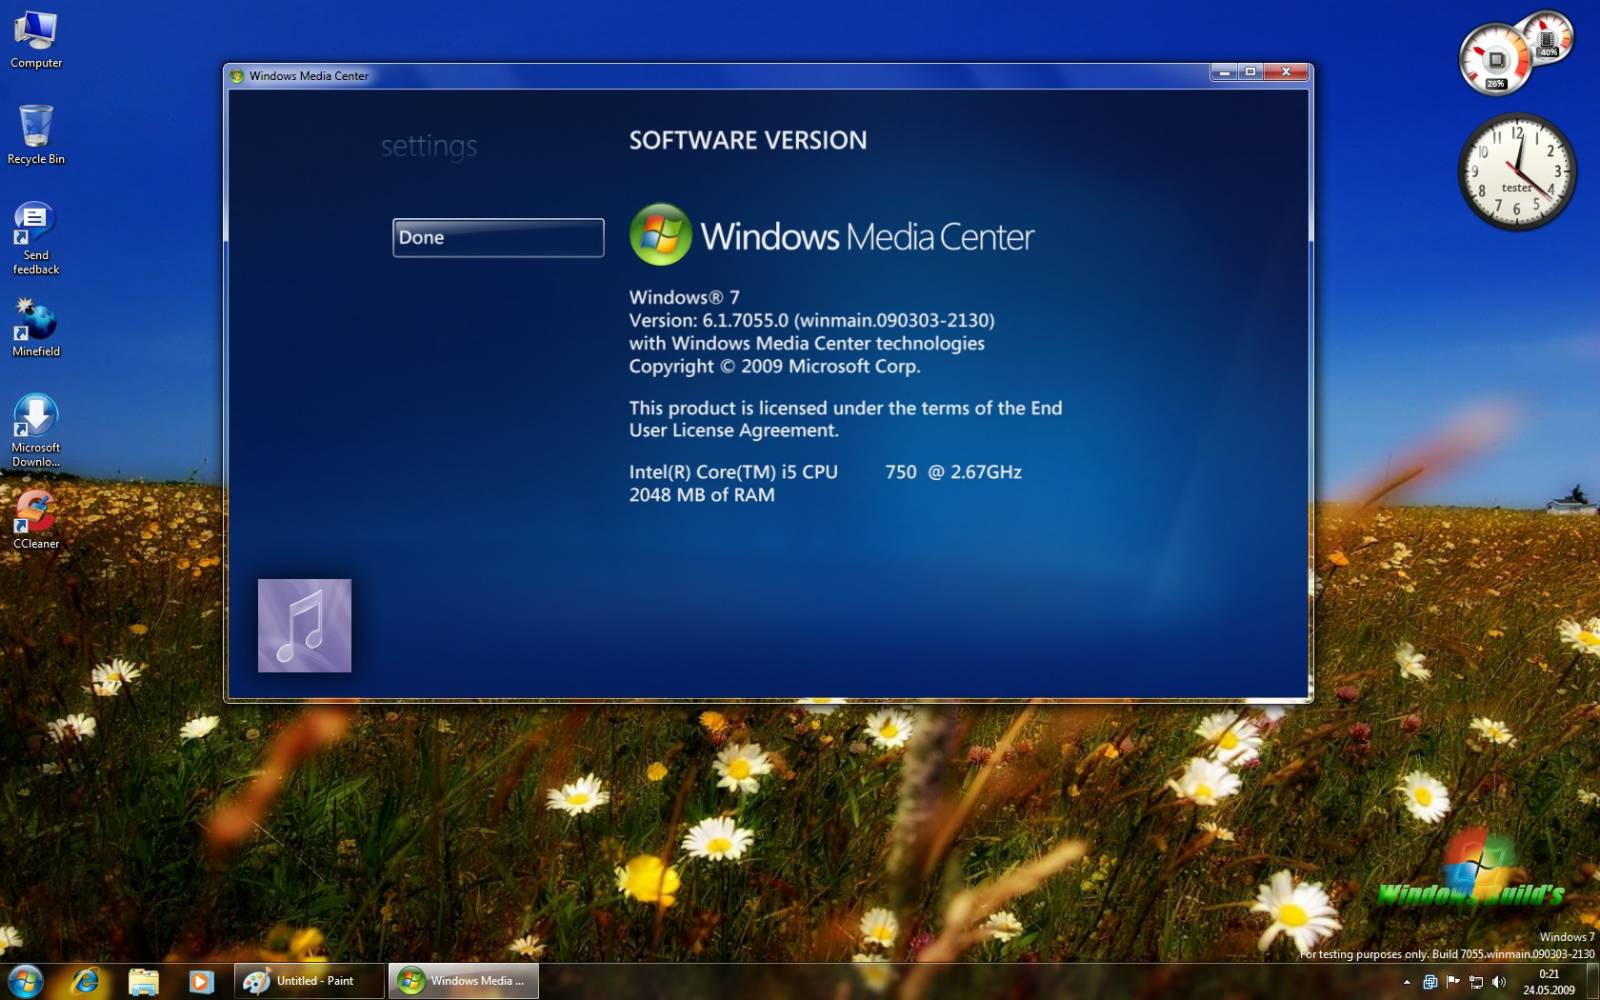Select the Recycle Bin desktop icon
The image size is (1600, 1000).
pos(36,135)
